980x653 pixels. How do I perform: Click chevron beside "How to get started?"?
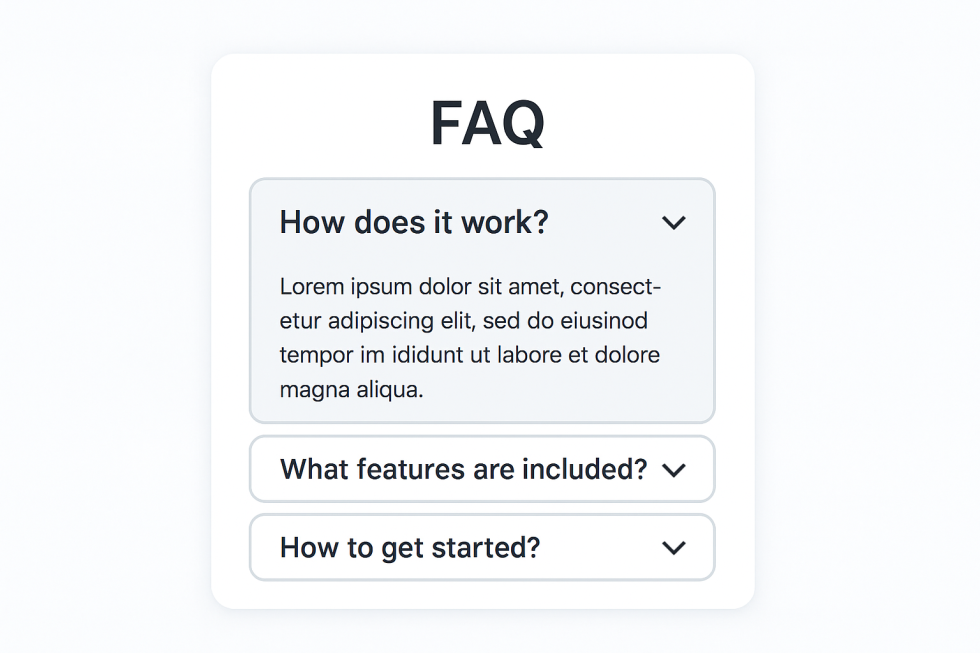coord(674,548)
